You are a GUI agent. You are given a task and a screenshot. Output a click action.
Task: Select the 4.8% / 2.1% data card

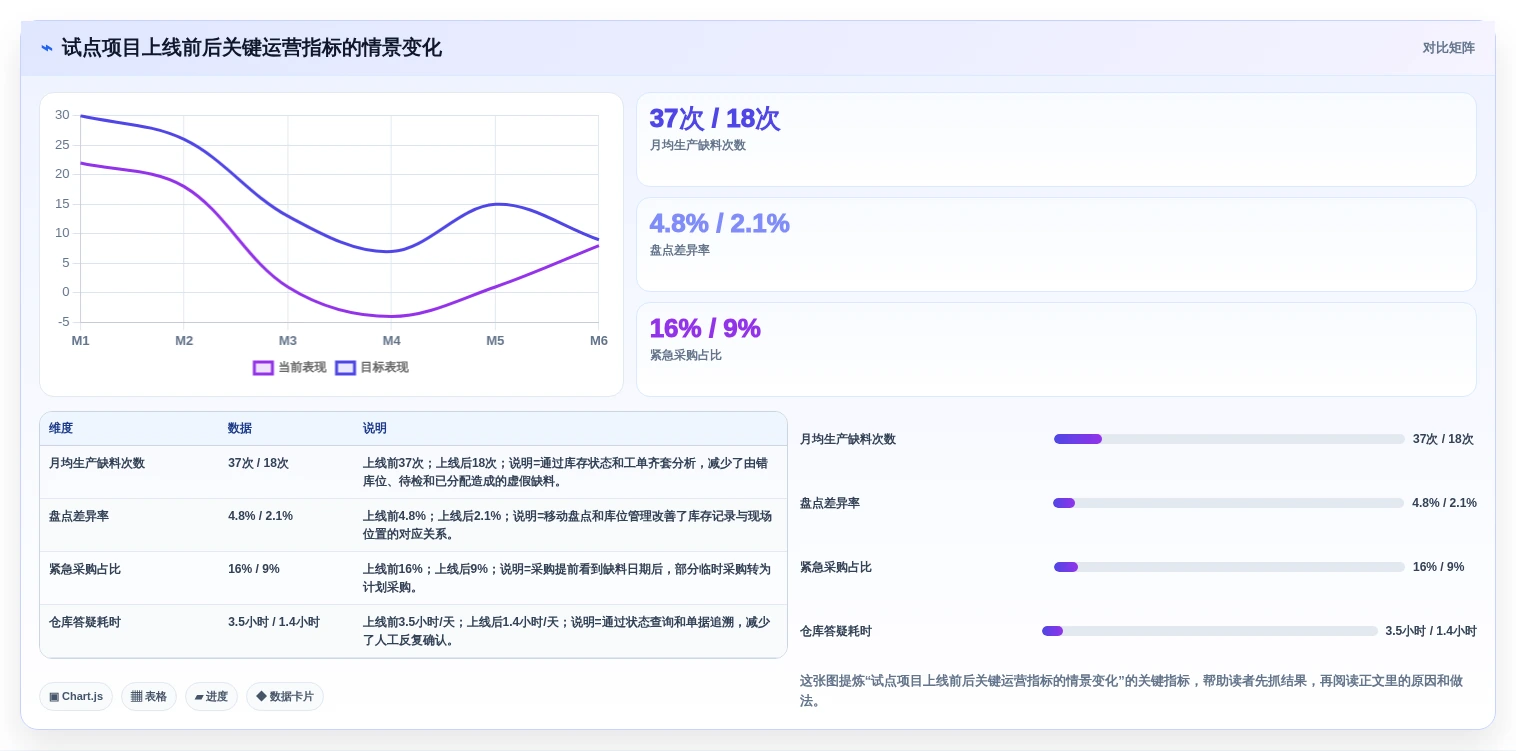click(x=1056, y=244)
